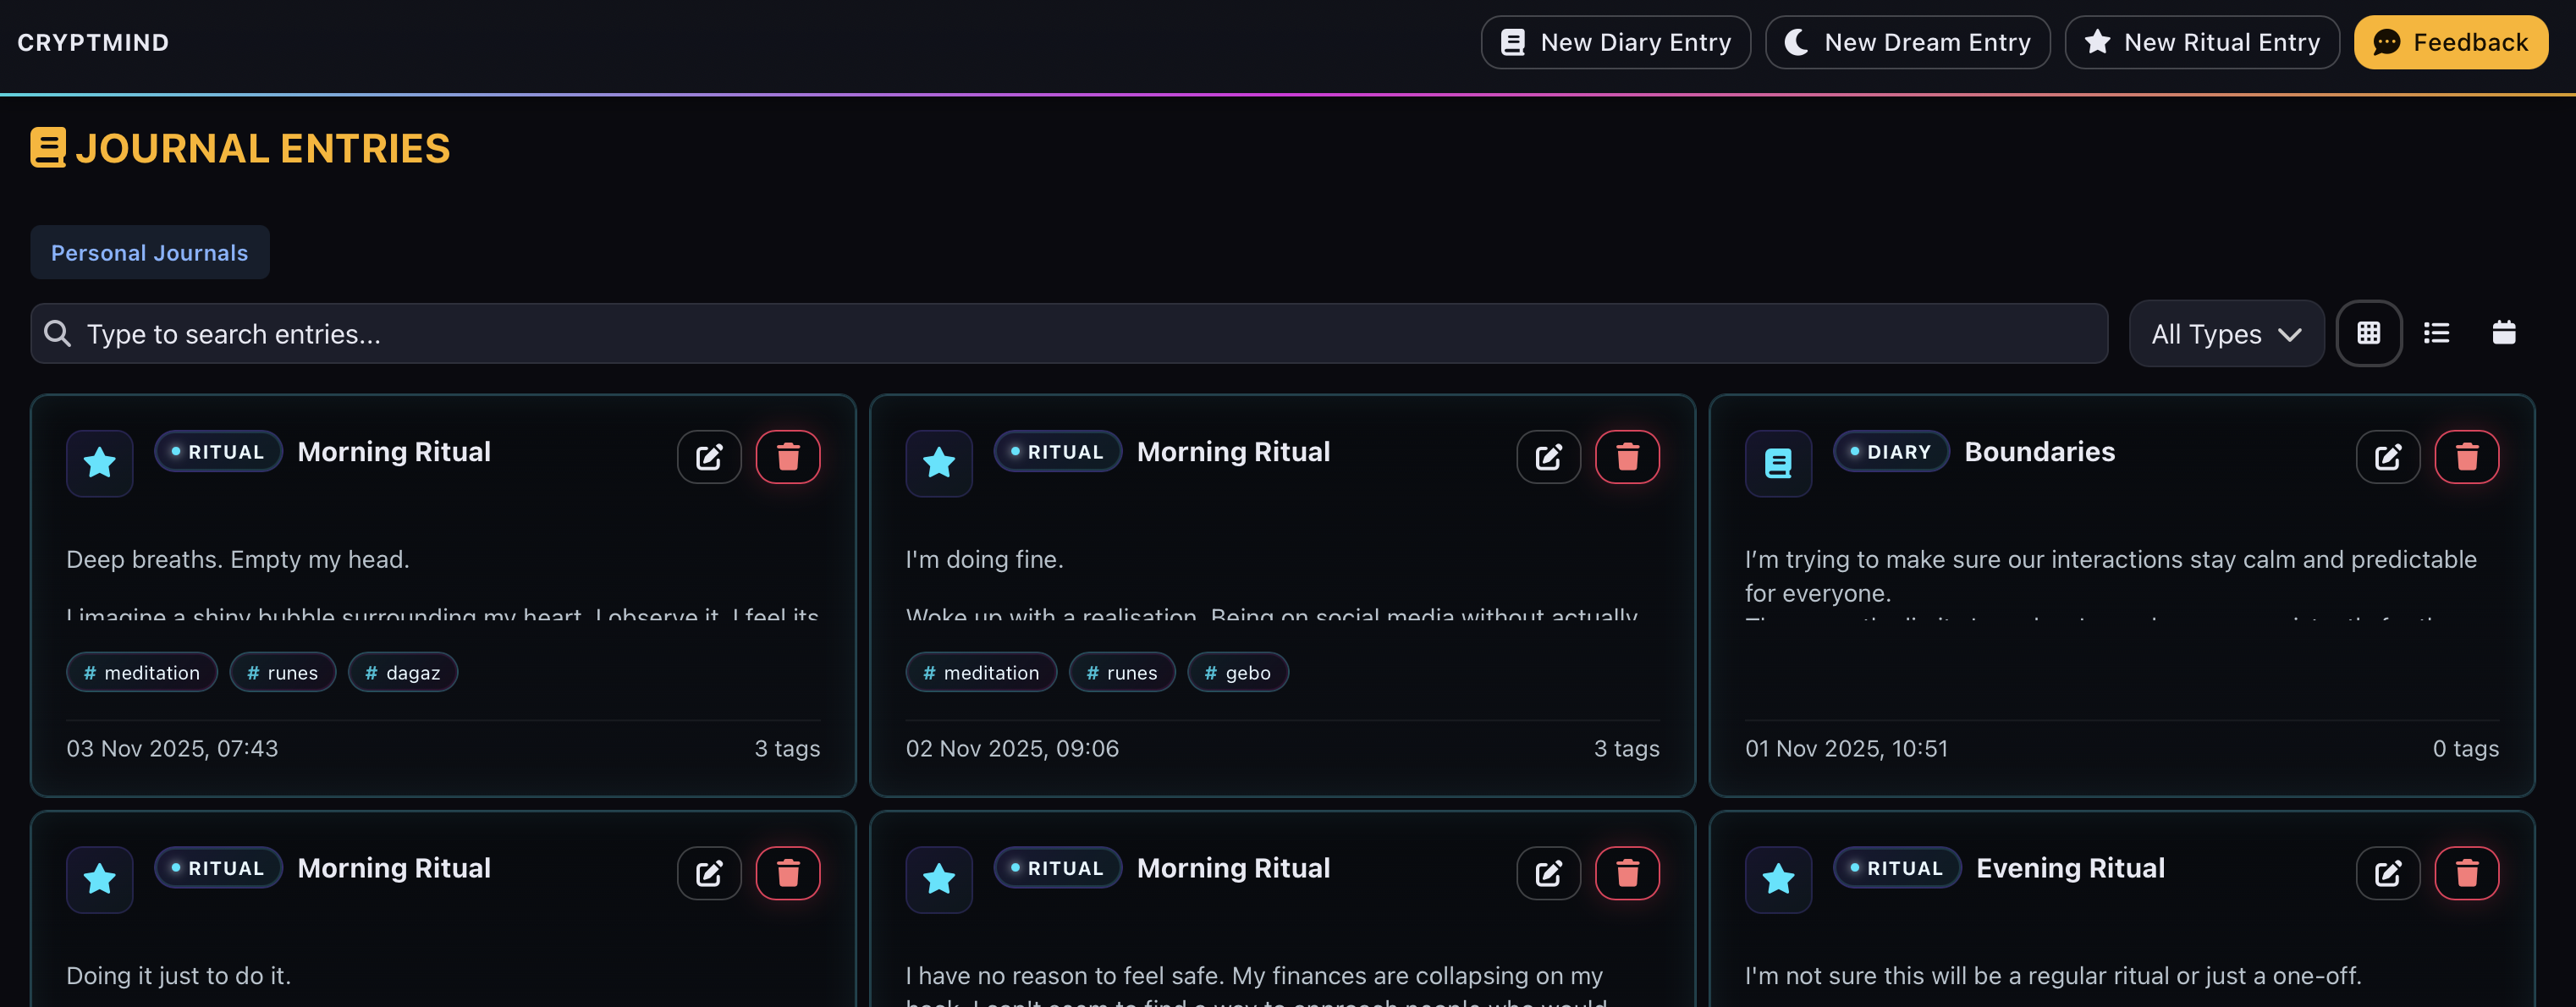This screenshot has width=2576, height=1007.
Task: Switch to list view layout
Action: pyautogui.click(x=2436, y=333)
